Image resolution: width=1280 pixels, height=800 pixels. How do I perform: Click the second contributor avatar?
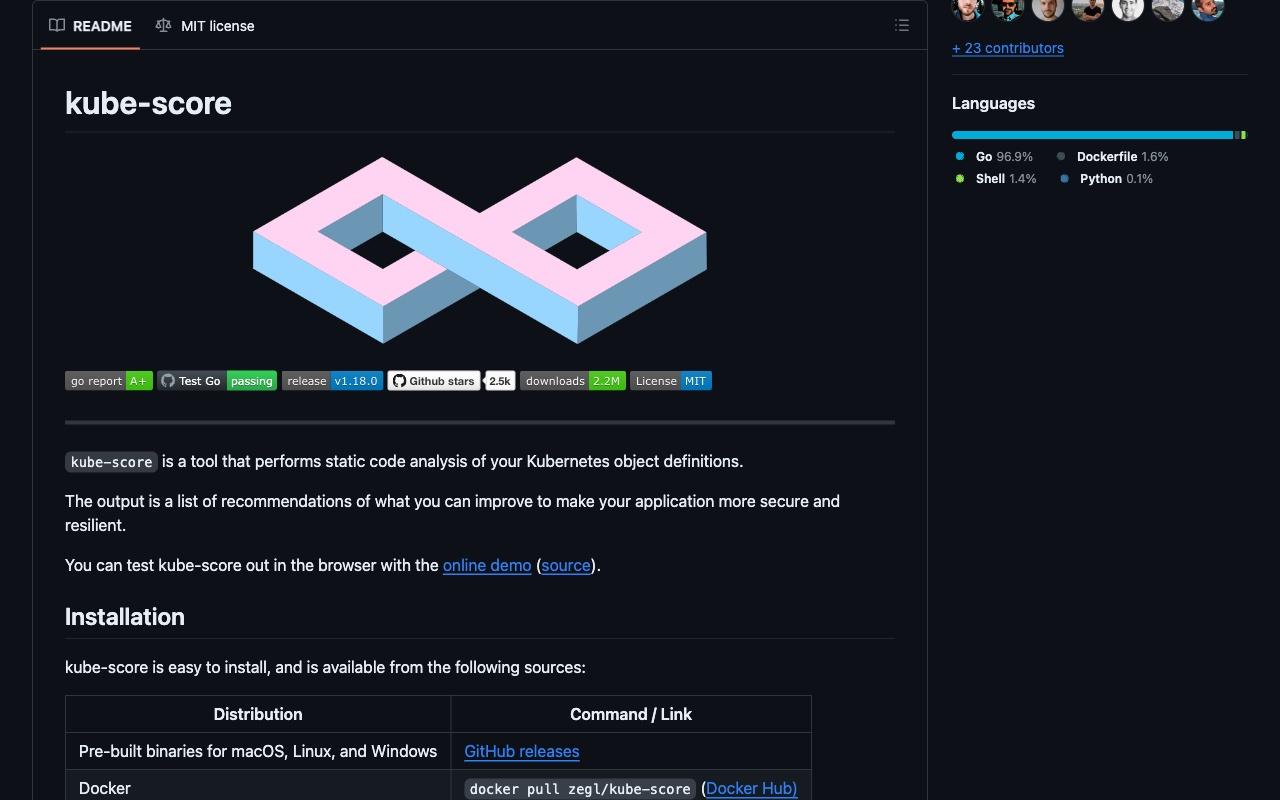[1008, 9]
